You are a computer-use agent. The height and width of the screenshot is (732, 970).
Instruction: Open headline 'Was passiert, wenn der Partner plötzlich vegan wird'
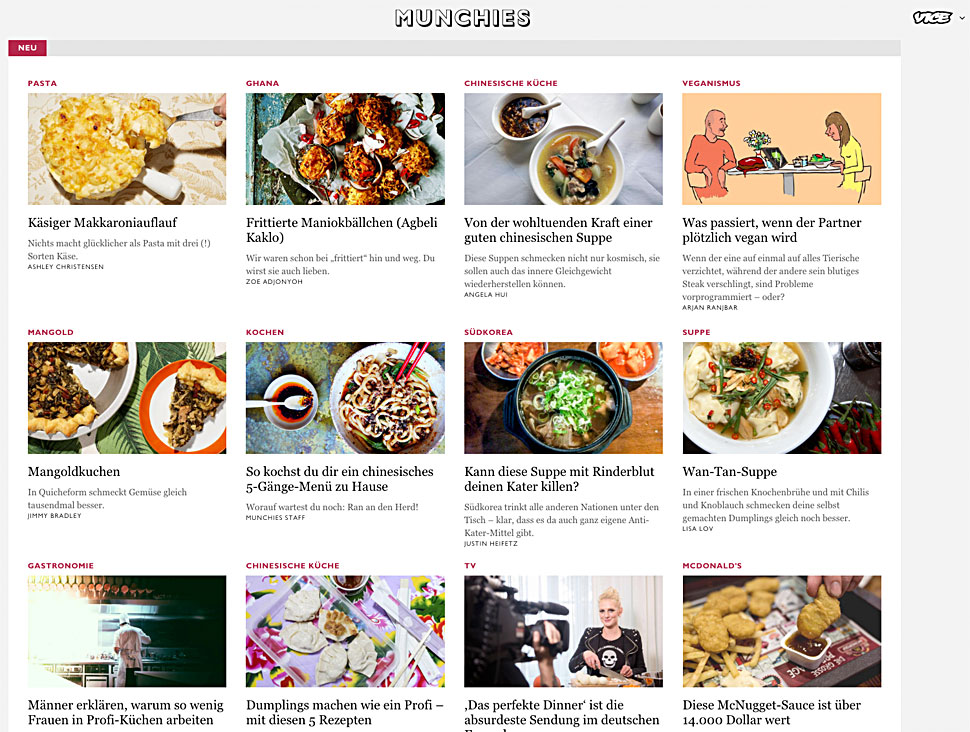pyautogui.click(x=771, y=230)
